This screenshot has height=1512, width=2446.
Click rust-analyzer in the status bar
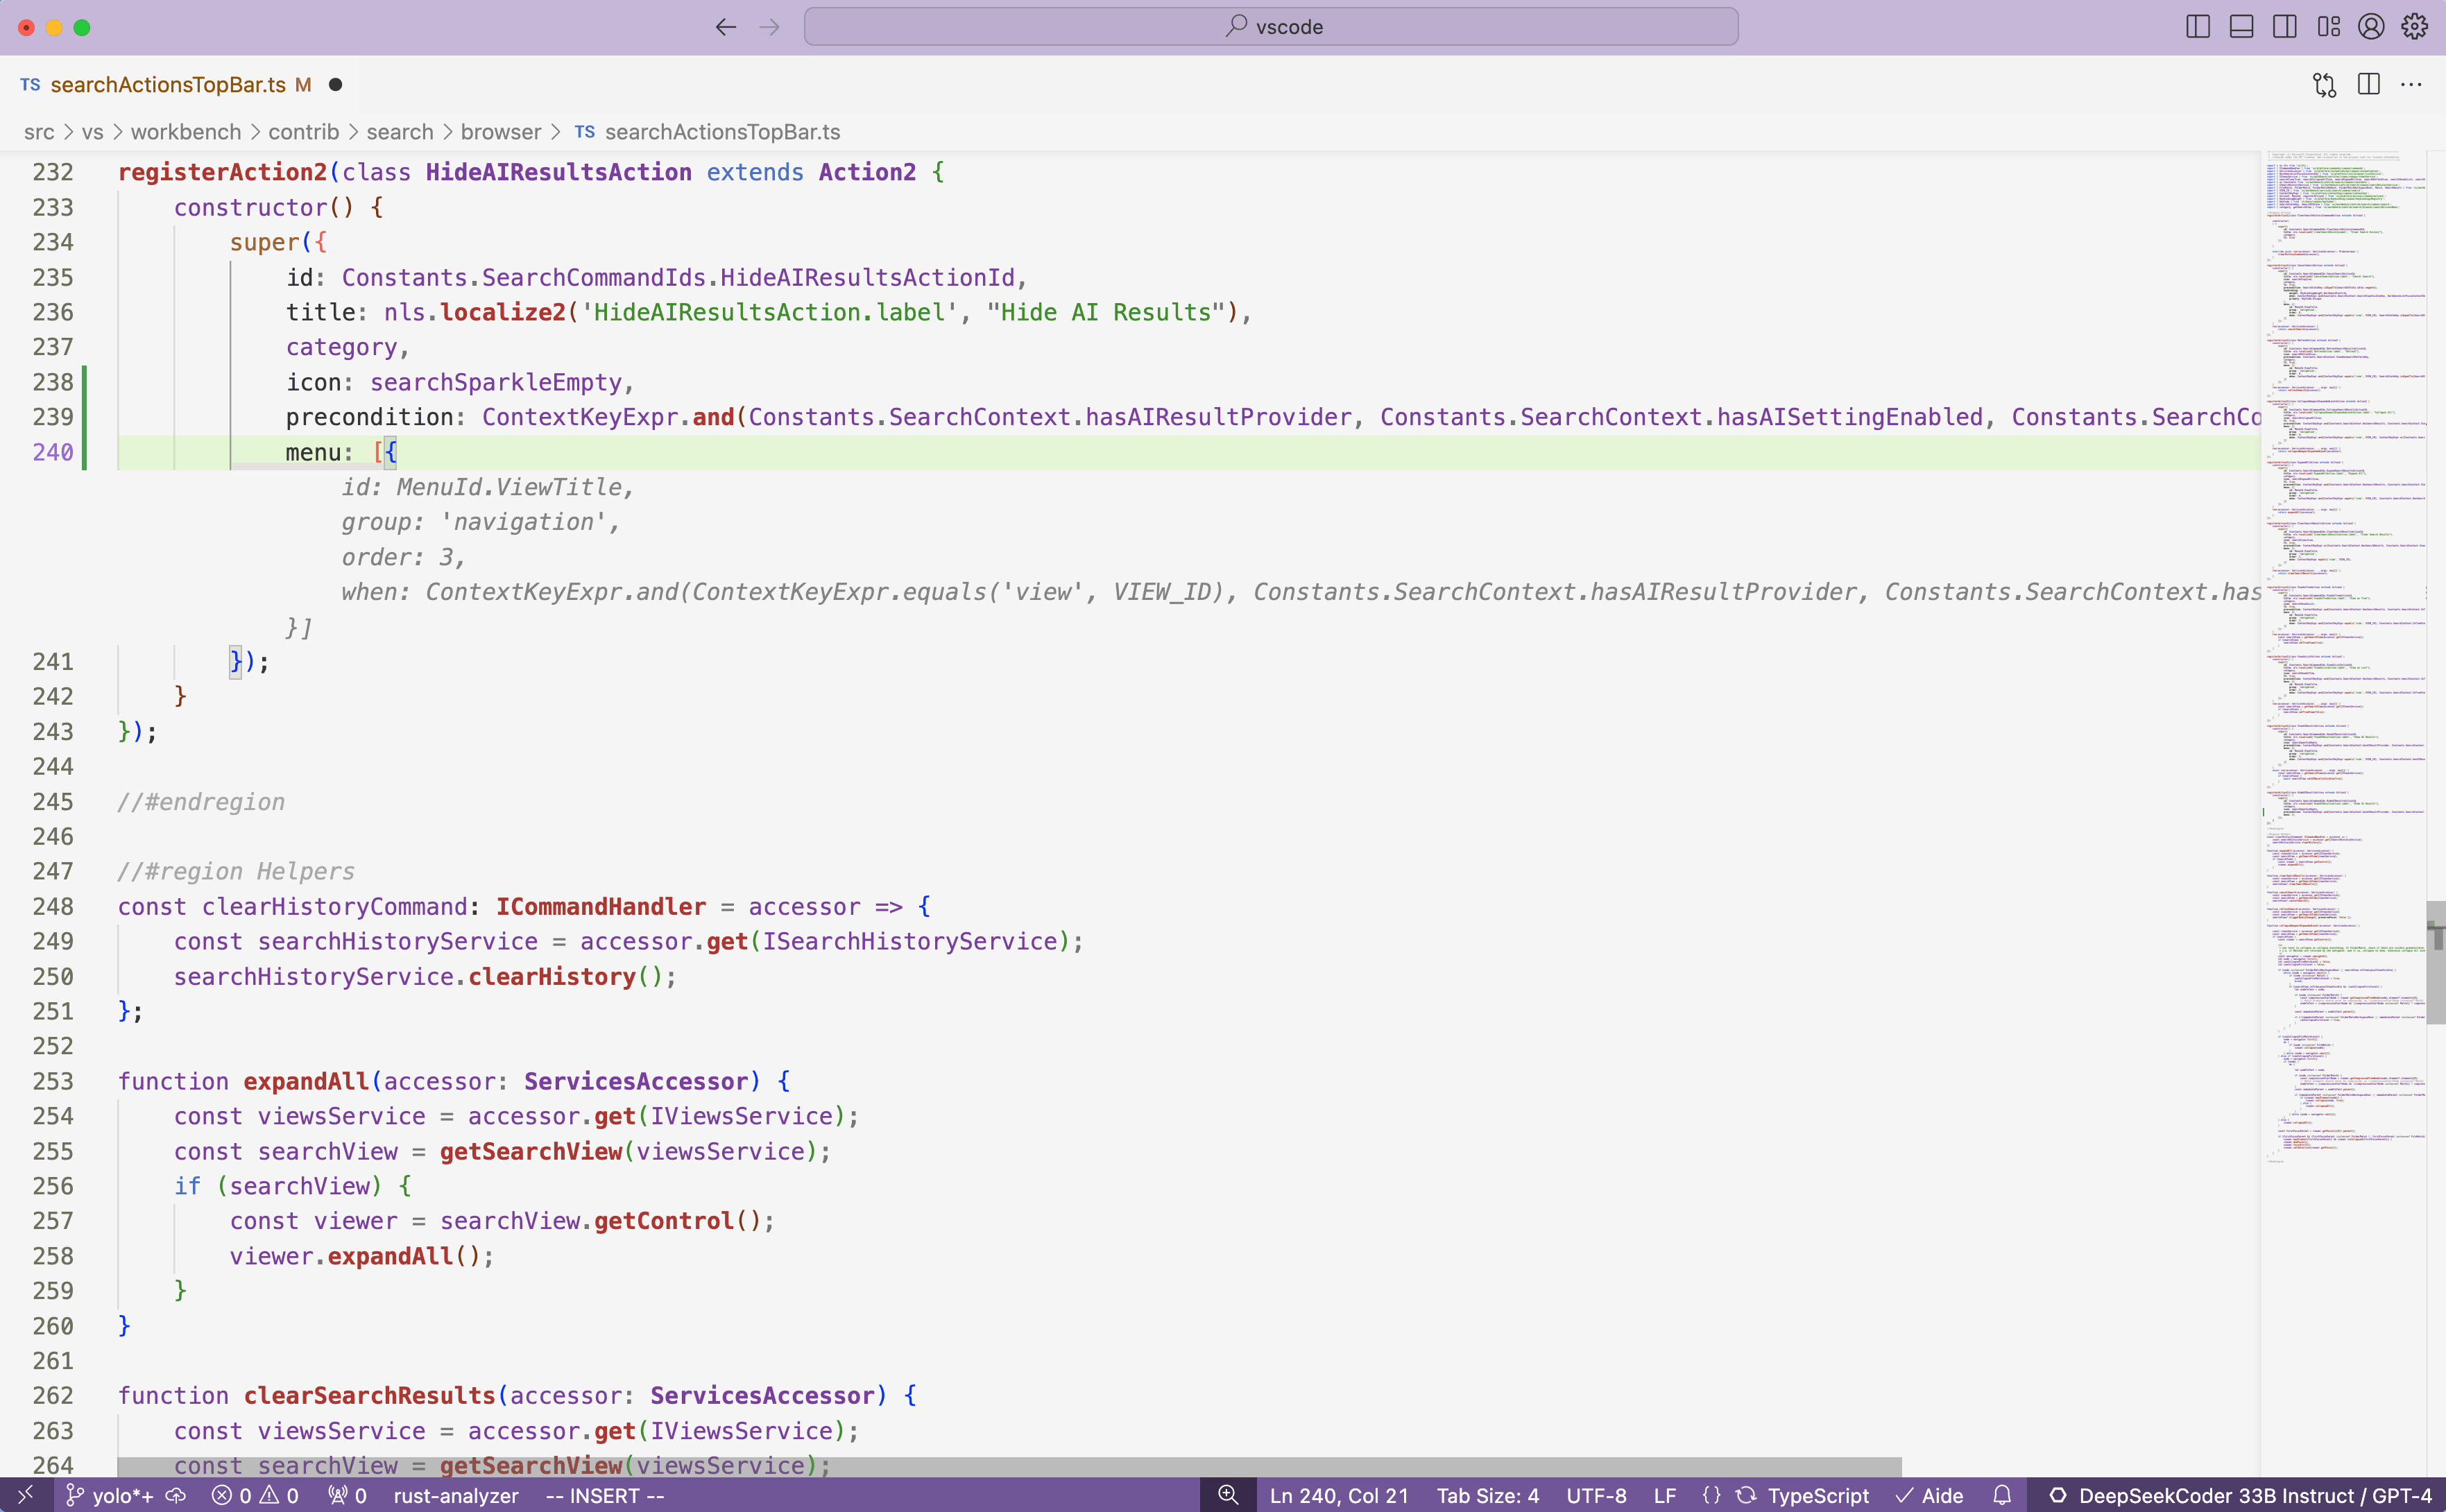456,1495
